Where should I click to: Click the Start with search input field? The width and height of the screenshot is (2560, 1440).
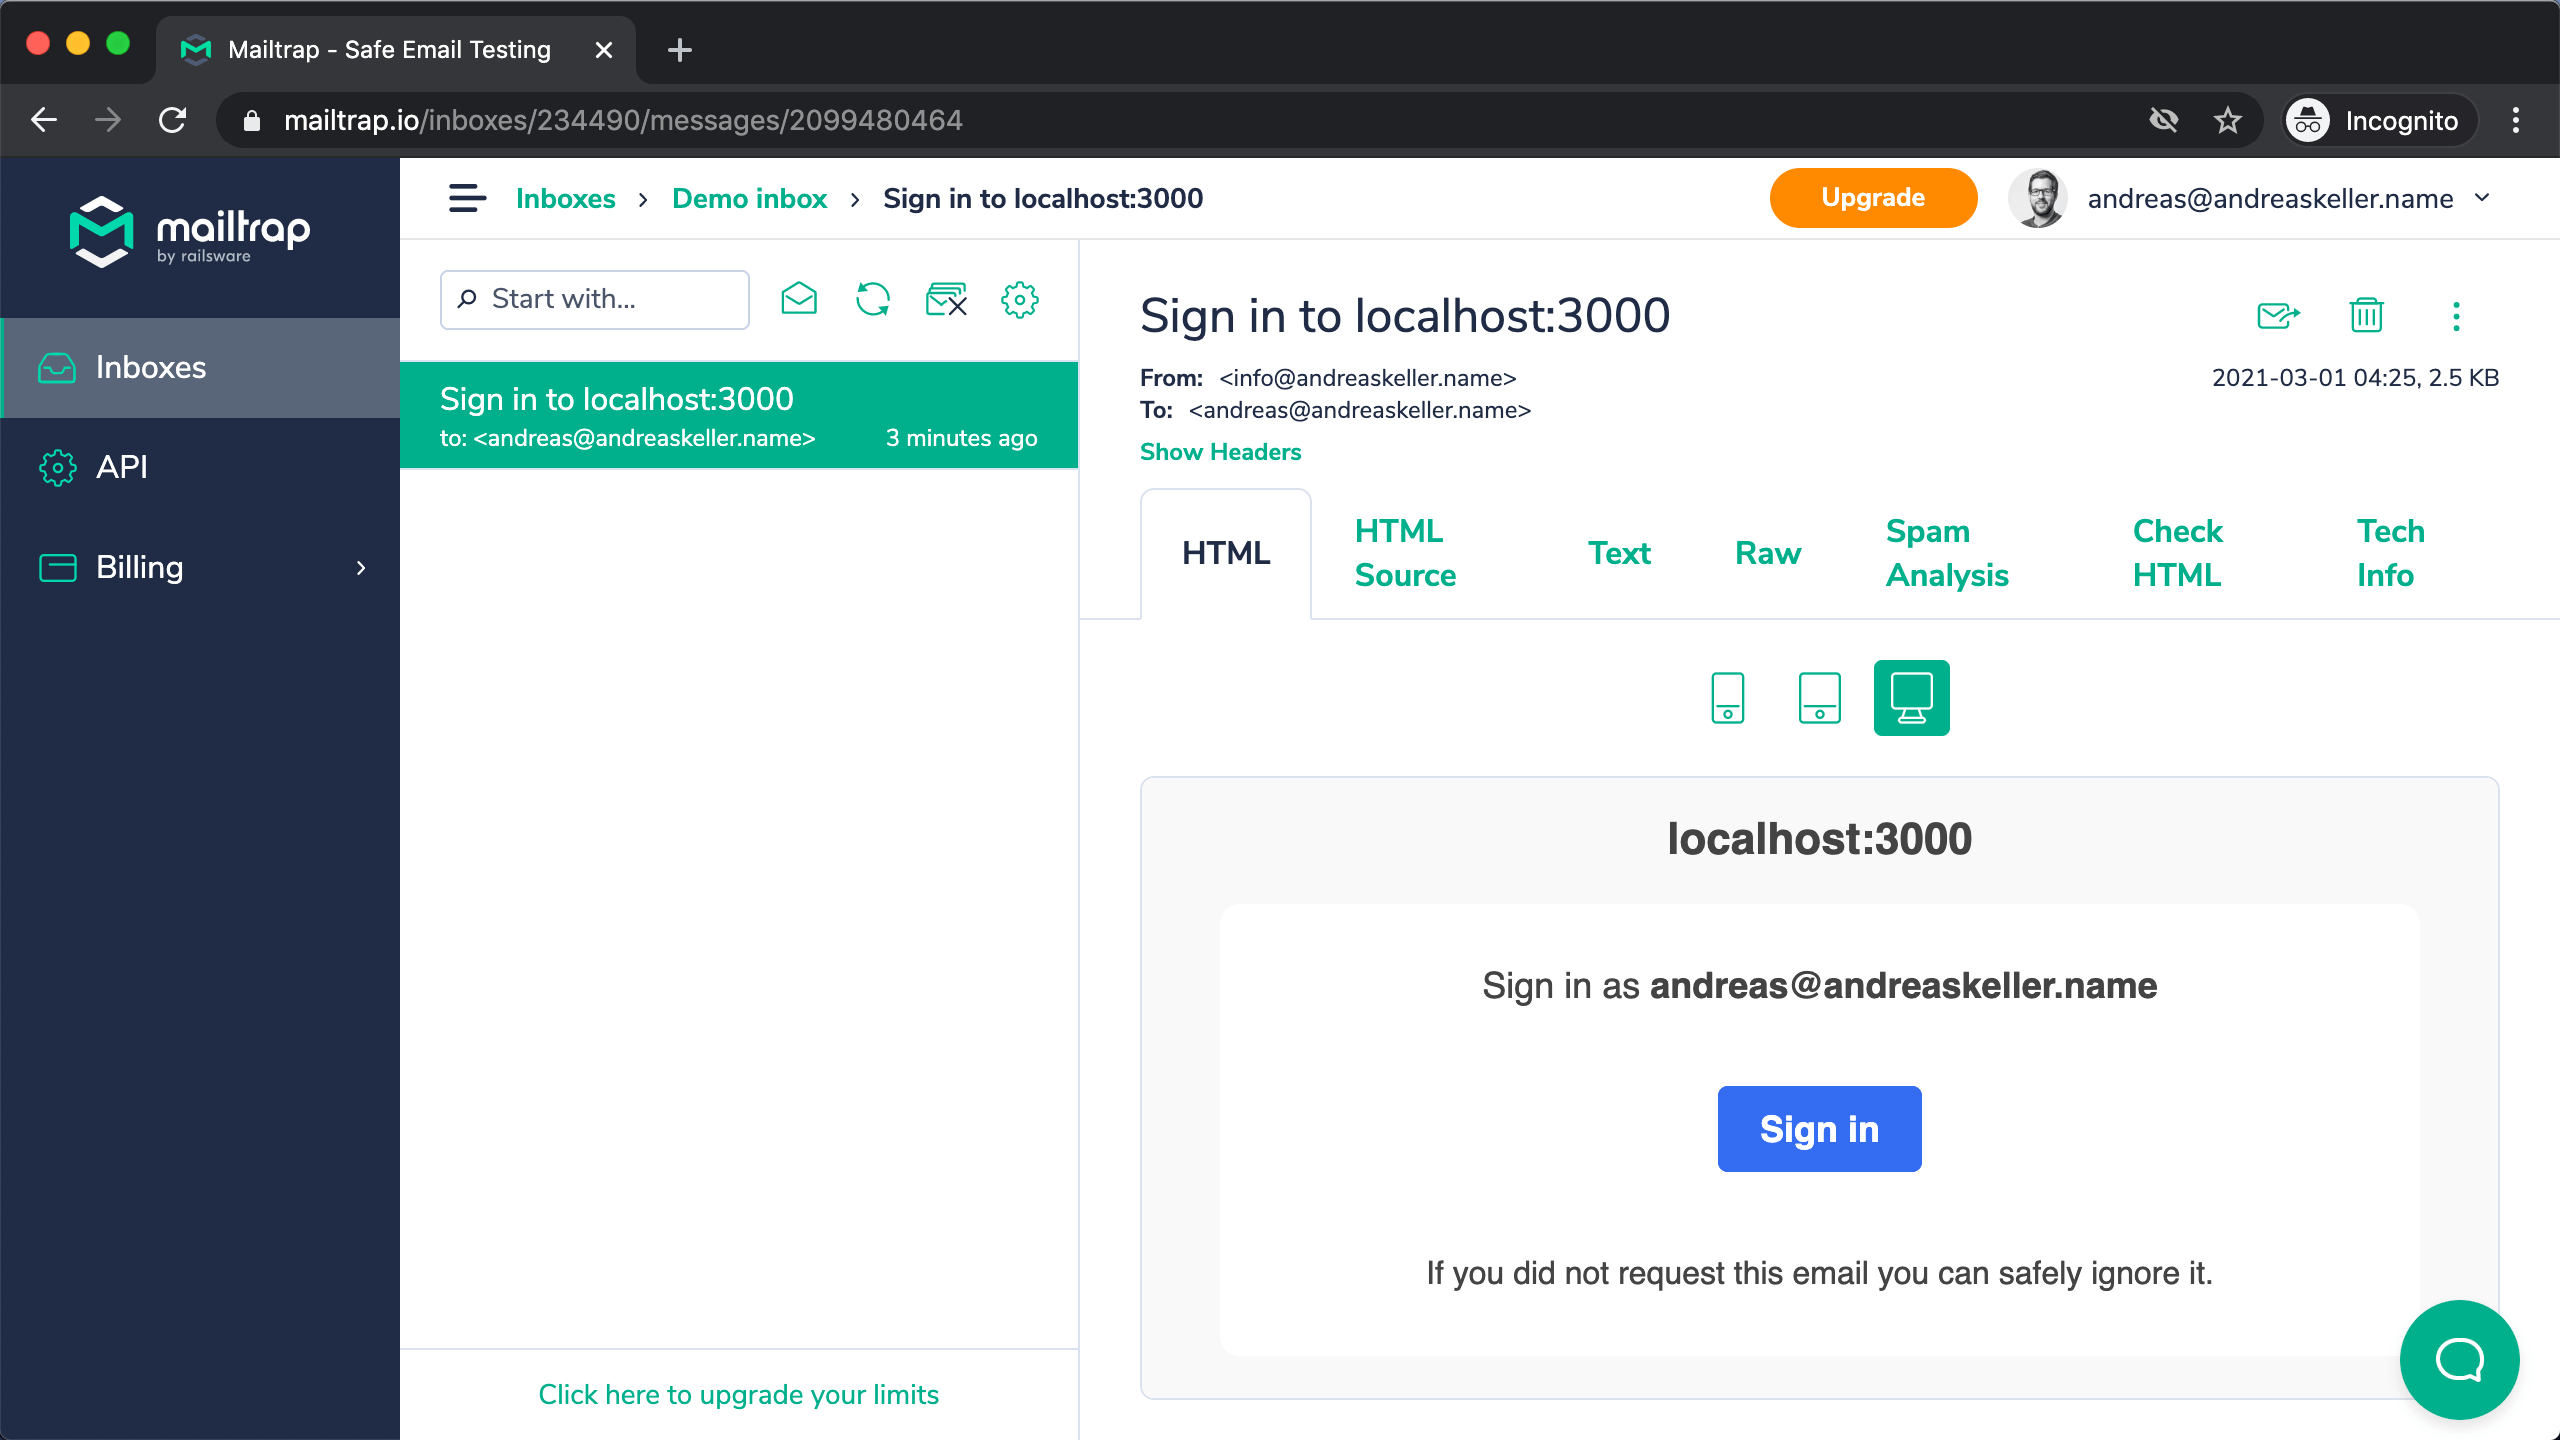pyautogui.click(x=596, y=299)
